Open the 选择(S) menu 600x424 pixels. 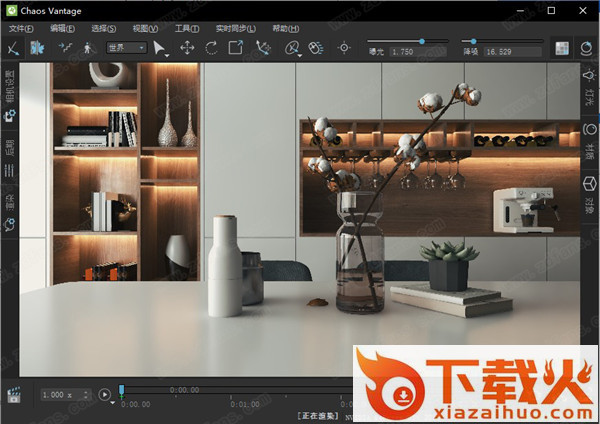point(104,29)
